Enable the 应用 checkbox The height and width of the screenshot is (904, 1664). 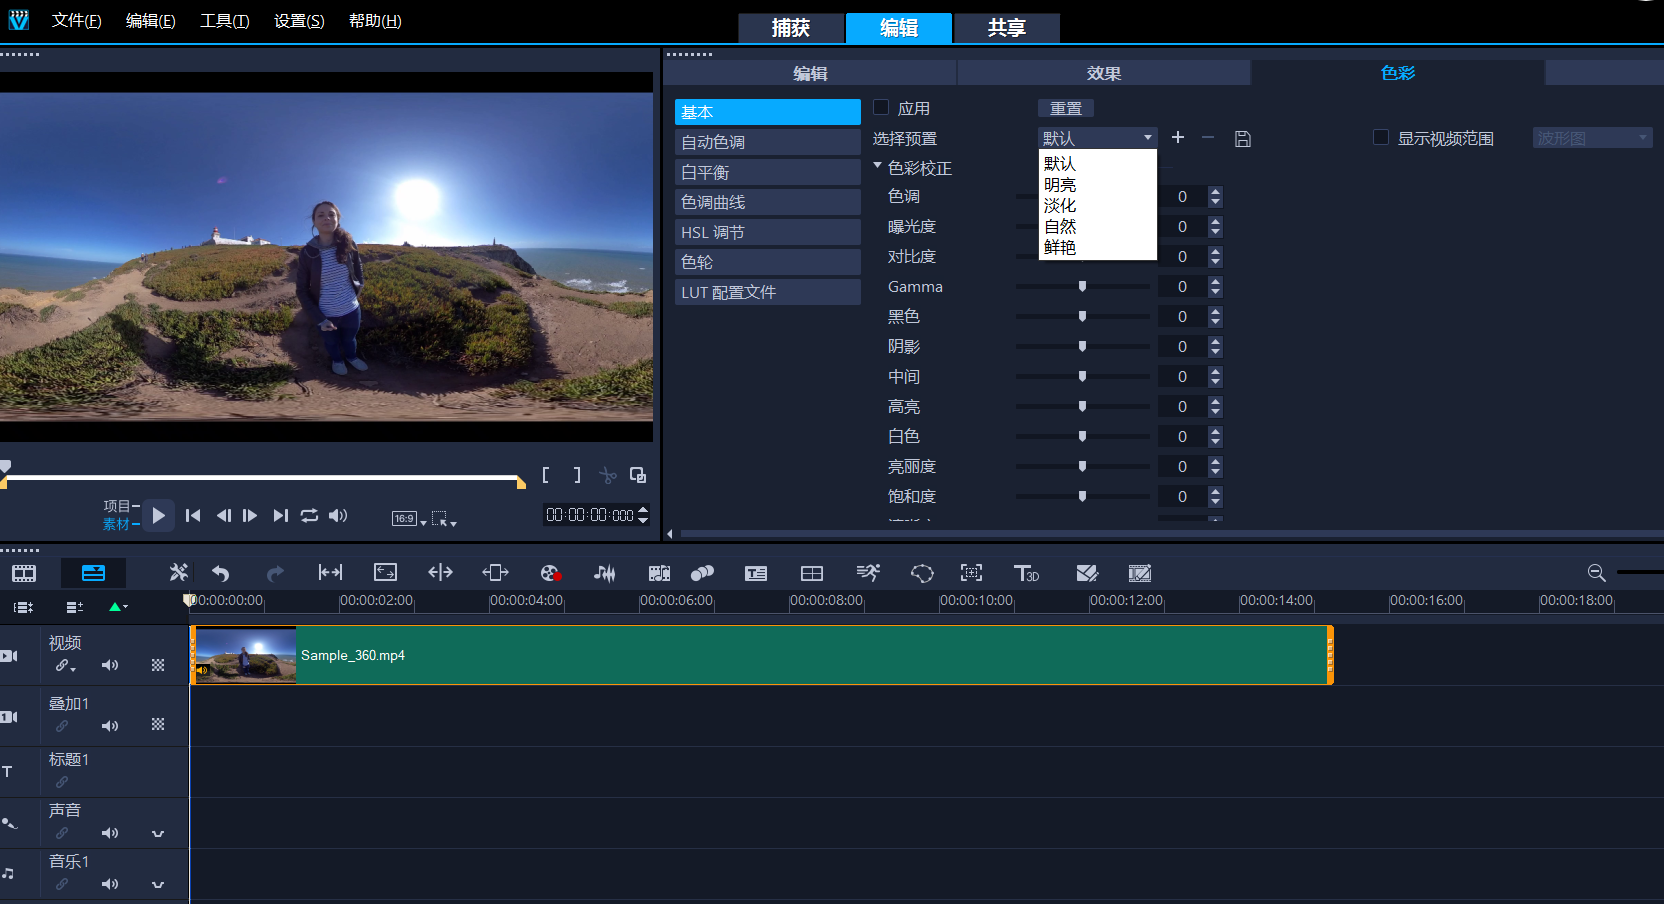point(882,108)
